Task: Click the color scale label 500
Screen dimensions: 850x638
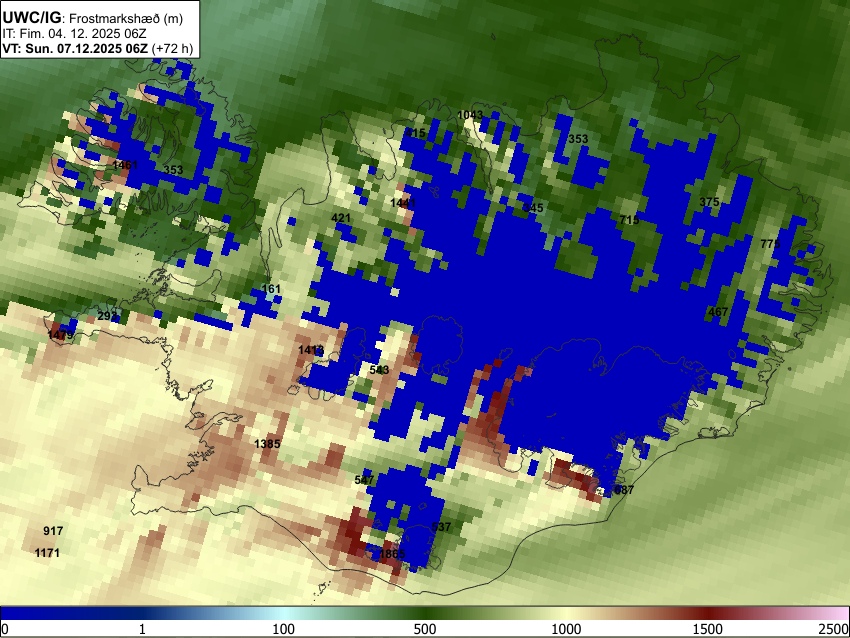Action: tap(424, 629)
